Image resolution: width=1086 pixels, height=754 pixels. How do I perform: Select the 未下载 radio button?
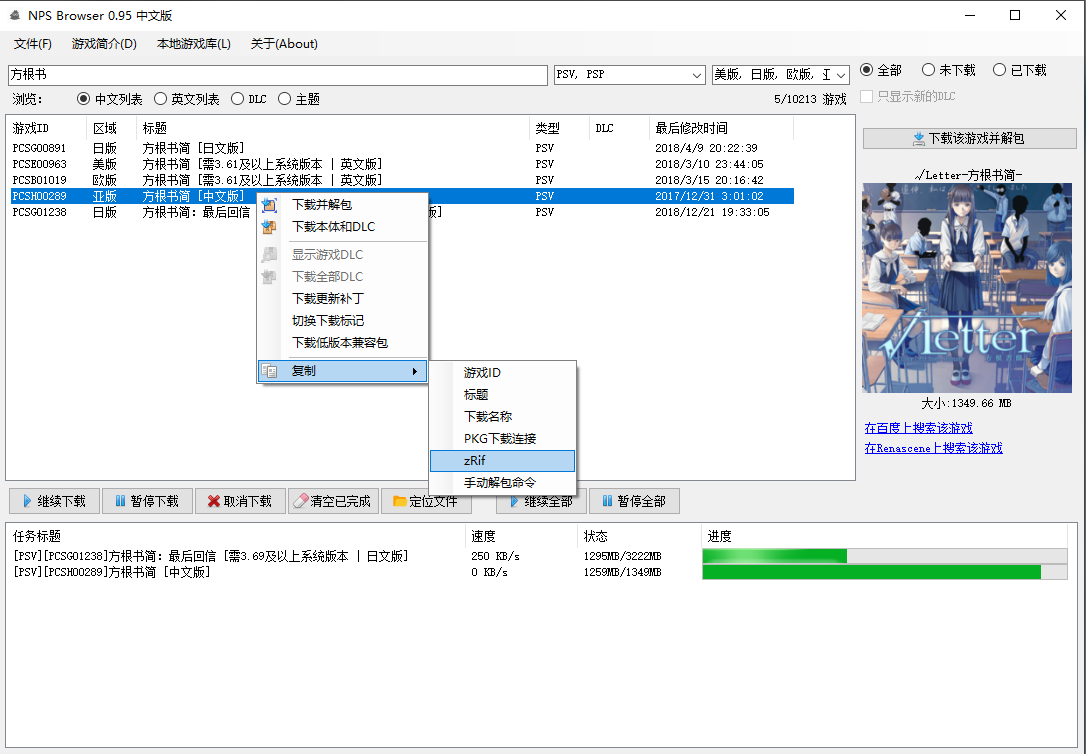pyautogui.click(x=928, y=70)
